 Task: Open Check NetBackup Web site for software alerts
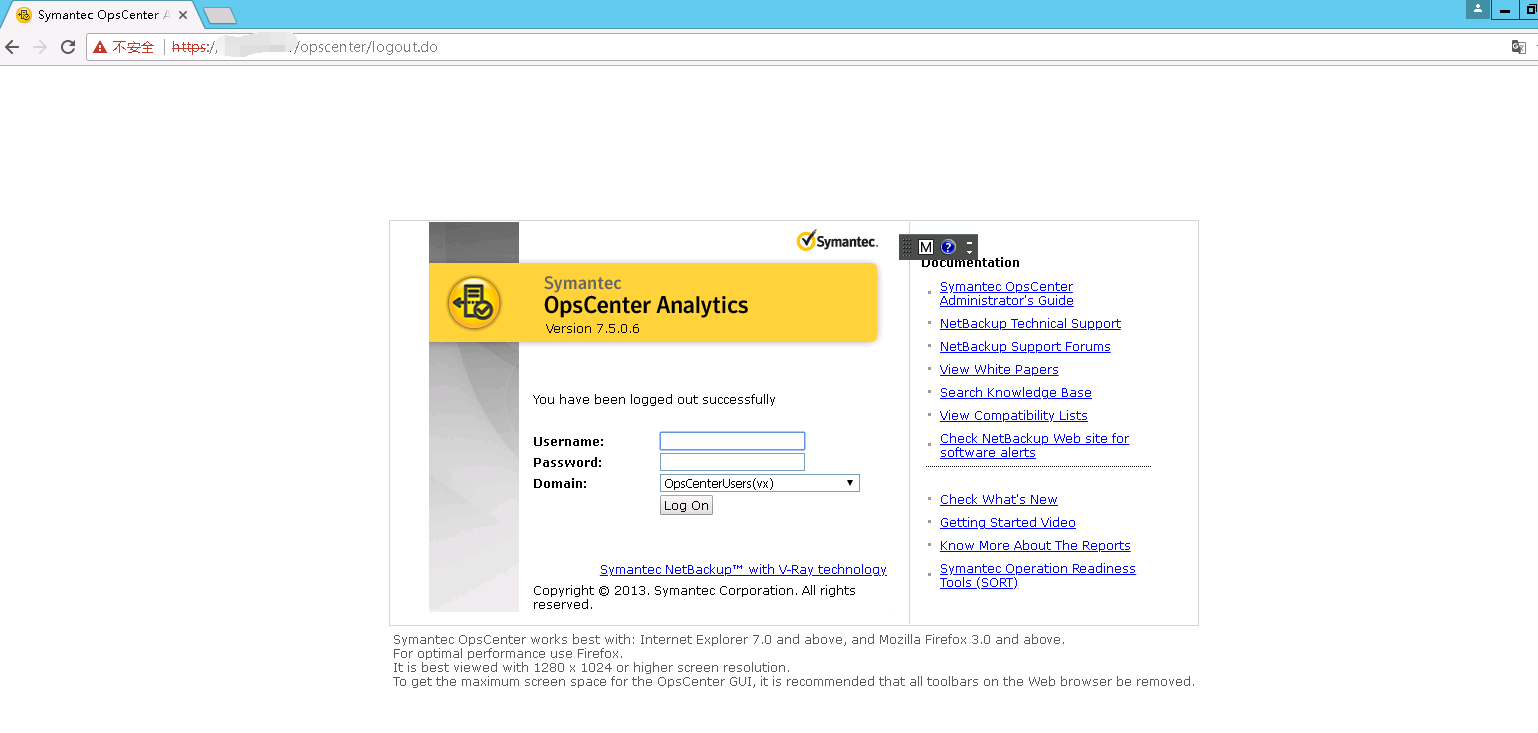pos(1034,445)
